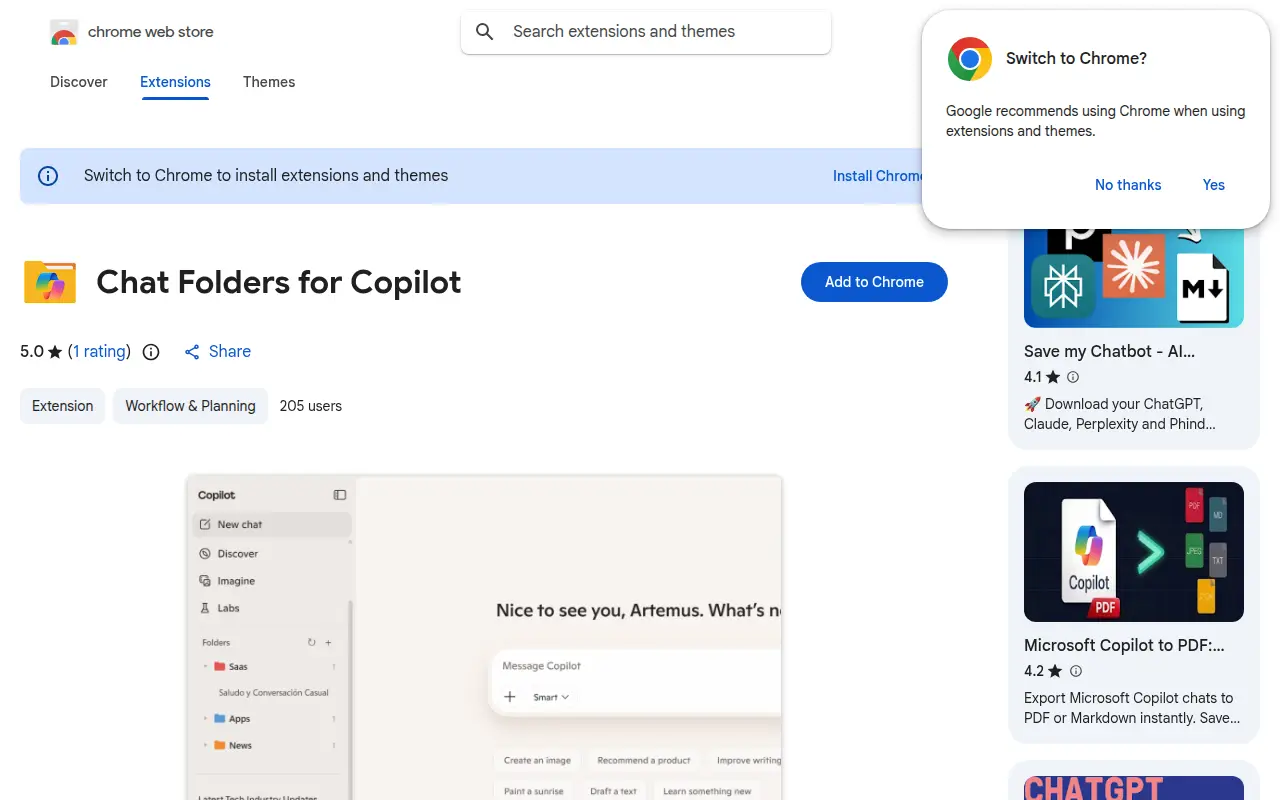Click the Chrome Web Store logo
Screen dimensions: 1280x800
click(x=64, y=32)
